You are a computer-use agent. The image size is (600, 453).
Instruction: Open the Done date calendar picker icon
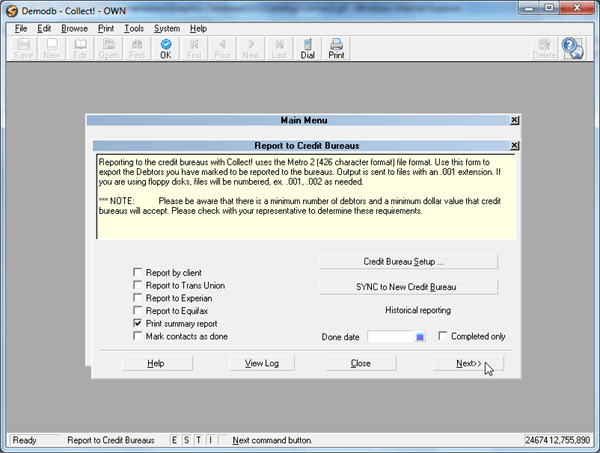click(x=420, y=337)
